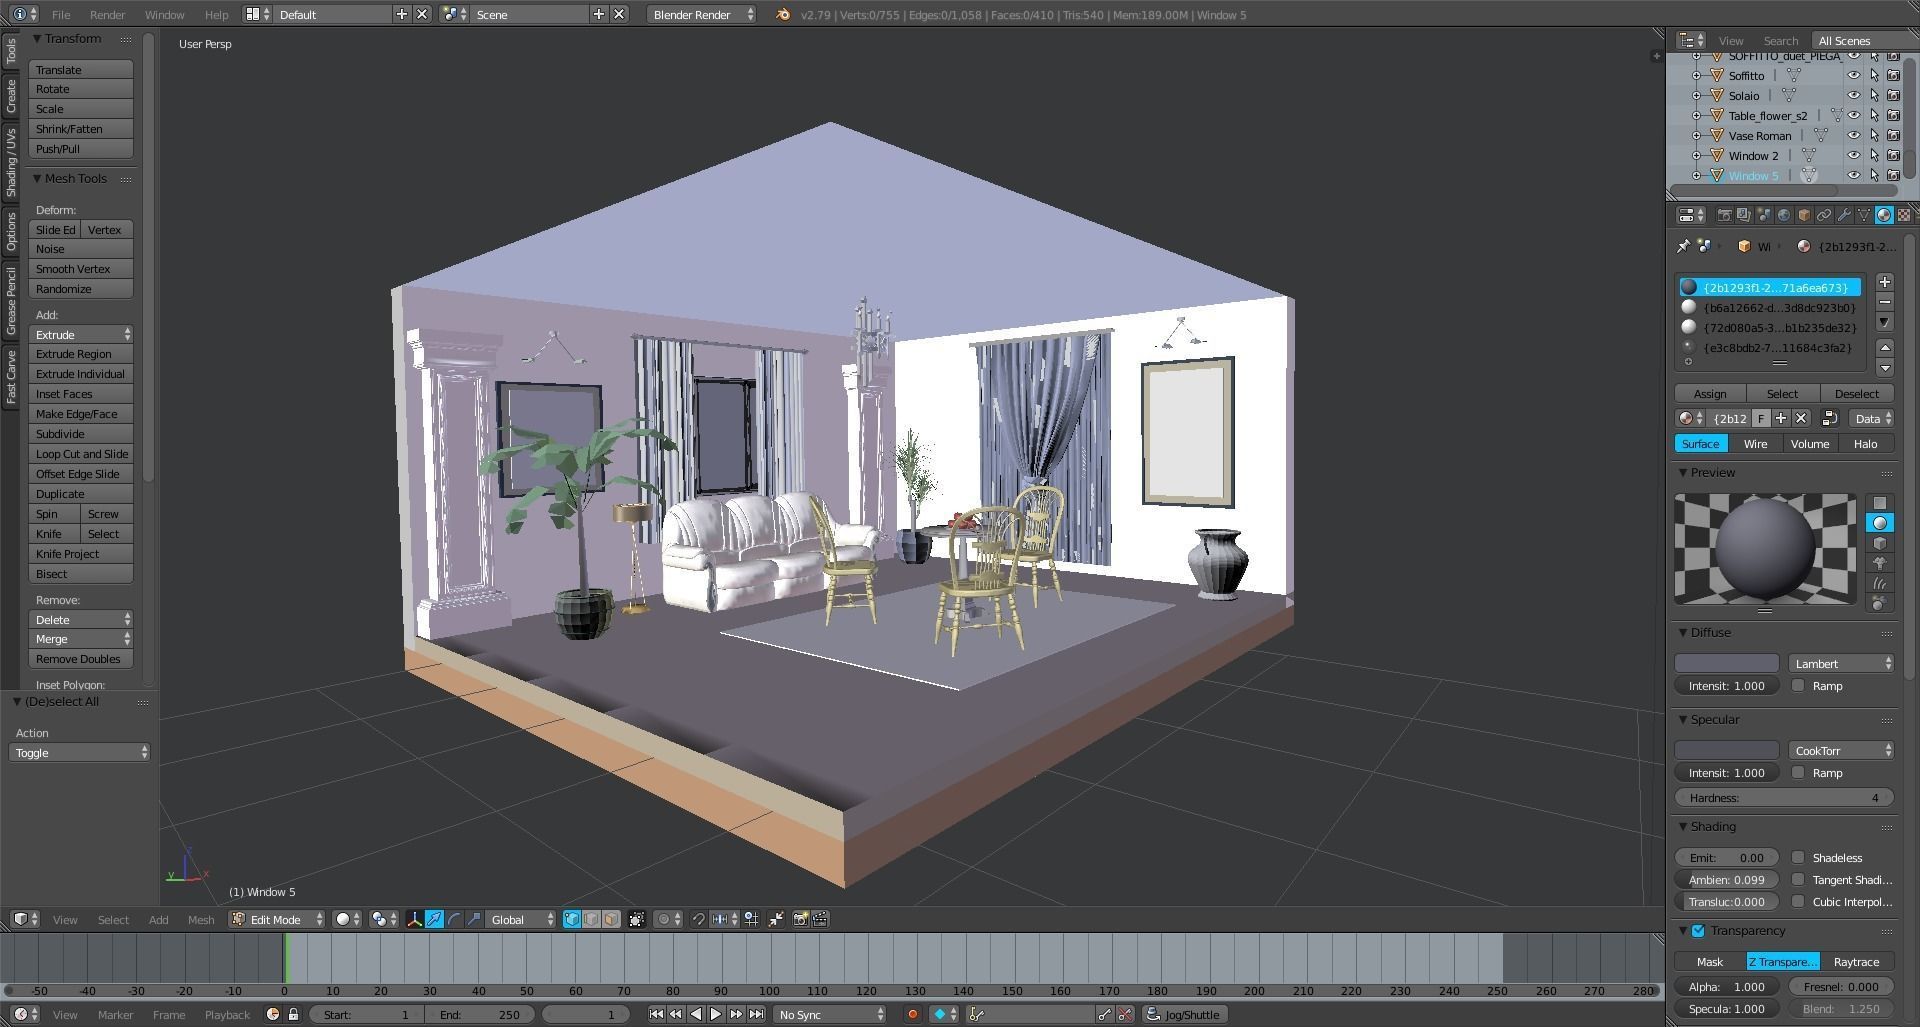Toggle Window 2 selectability cursor icon
The width and height of the screenshot is (1920, 1027).
pos(1874,155)
